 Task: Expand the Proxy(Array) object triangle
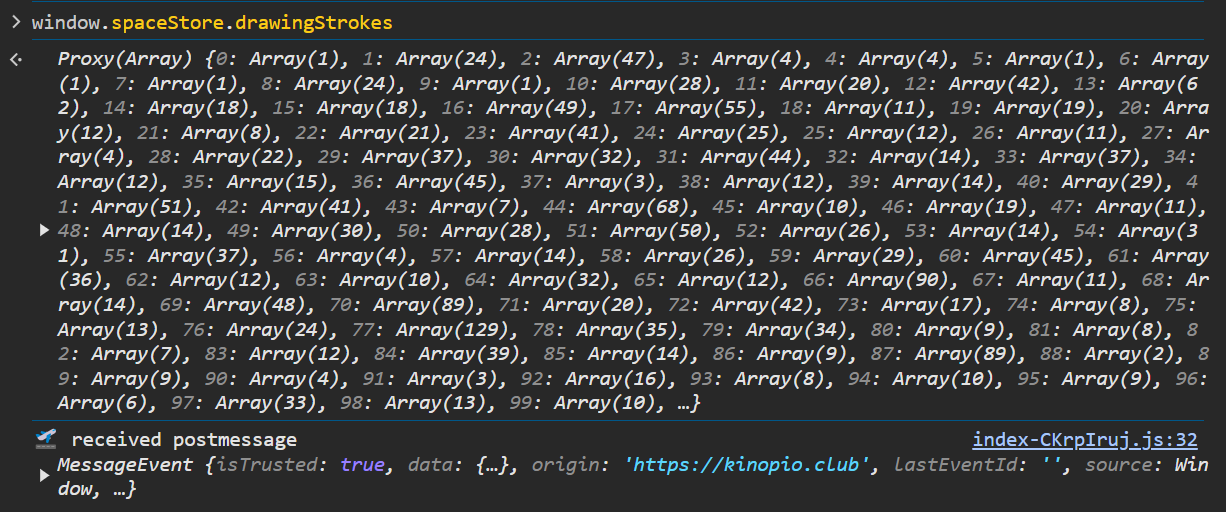43,230
